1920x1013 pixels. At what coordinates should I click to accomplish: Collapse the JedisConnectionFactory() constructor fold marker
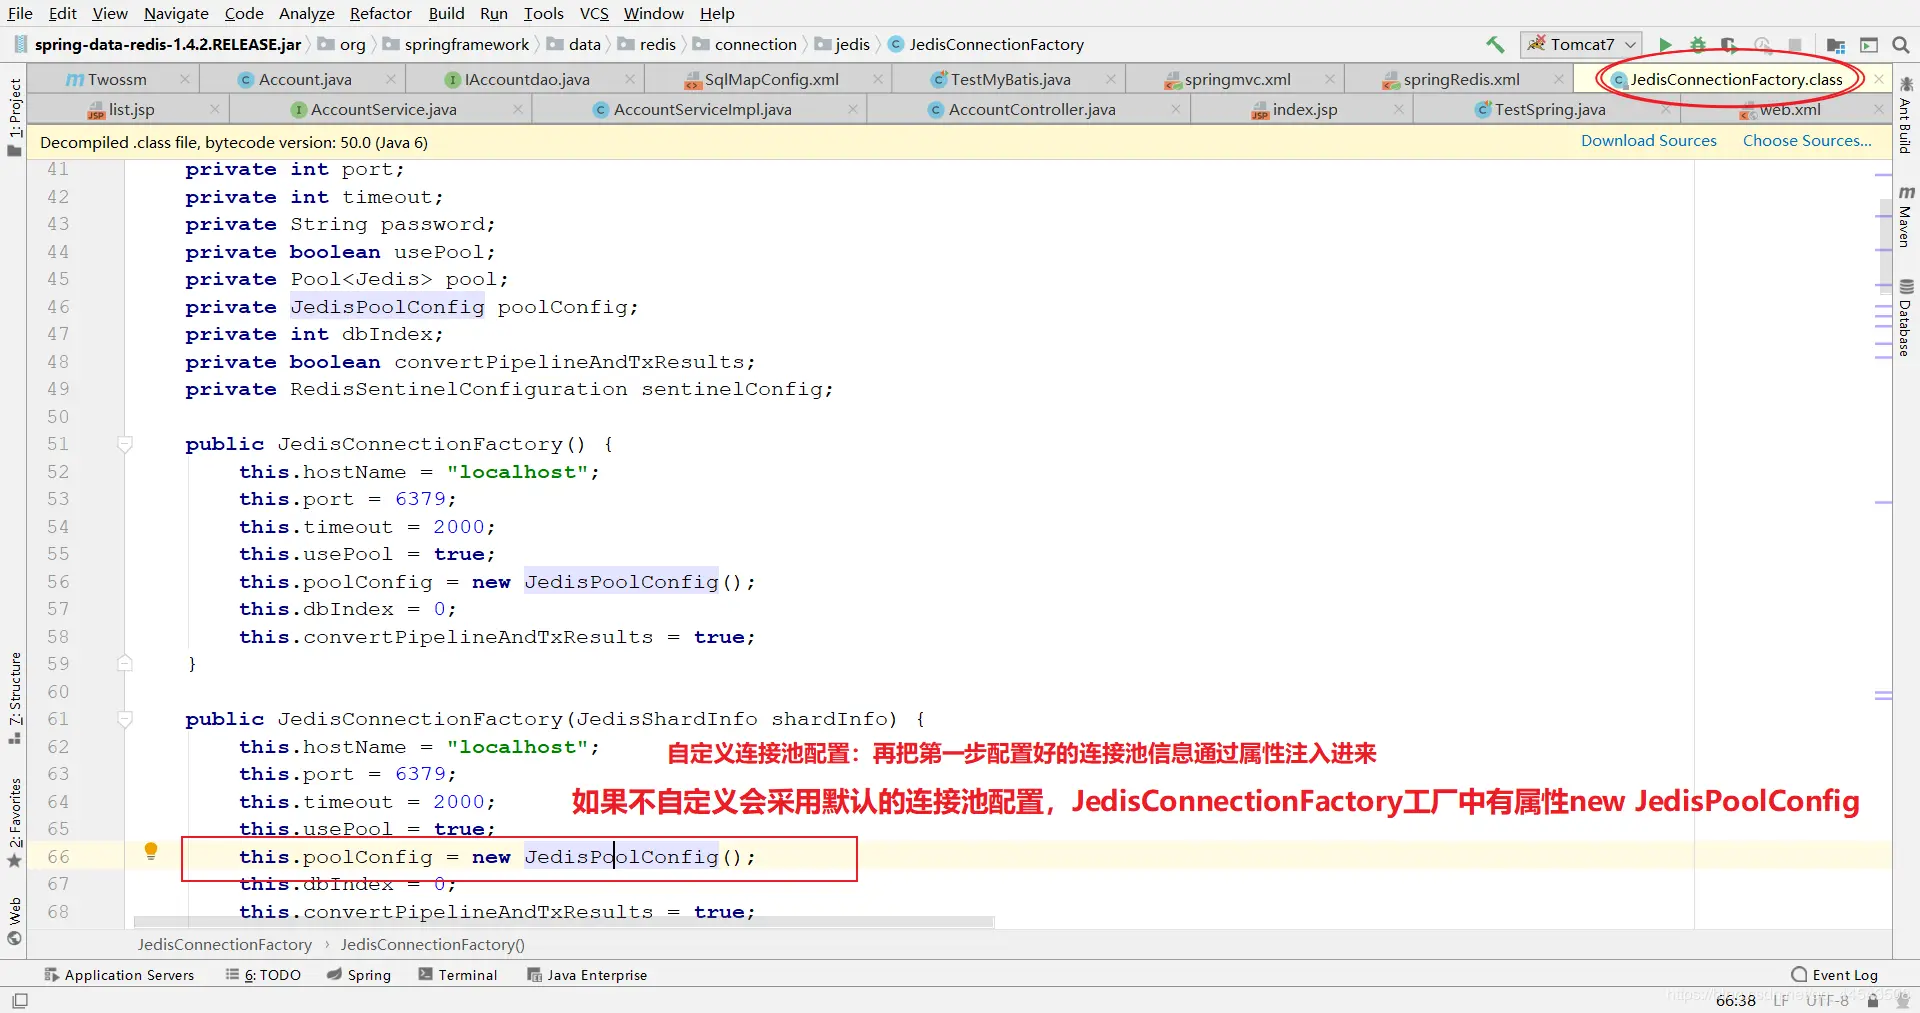tap(125, 444)
